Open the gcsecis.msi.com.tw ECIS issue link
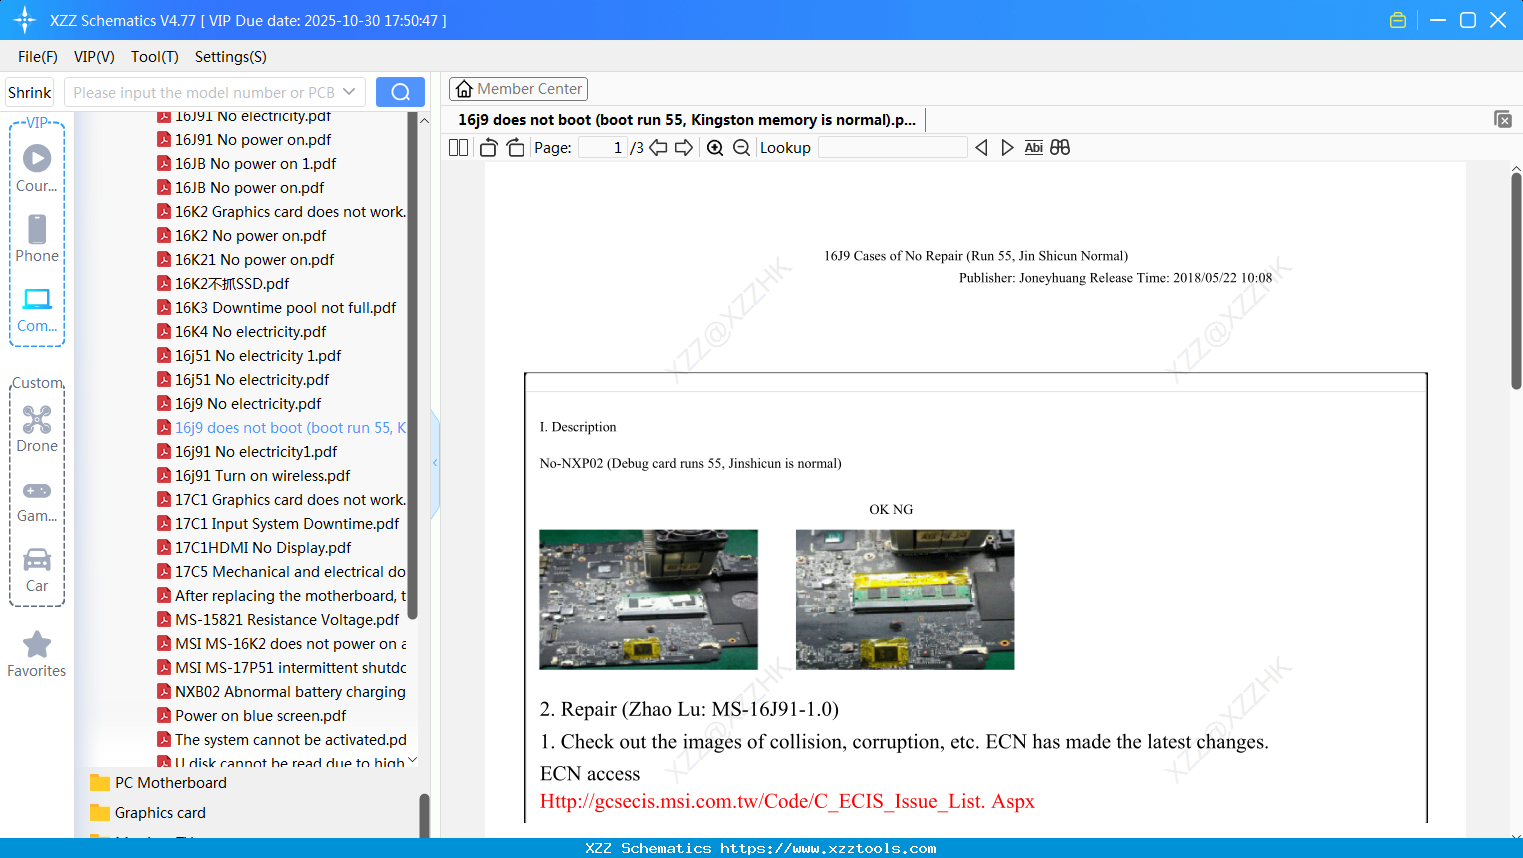1523x858 pixels. (787, 801)
